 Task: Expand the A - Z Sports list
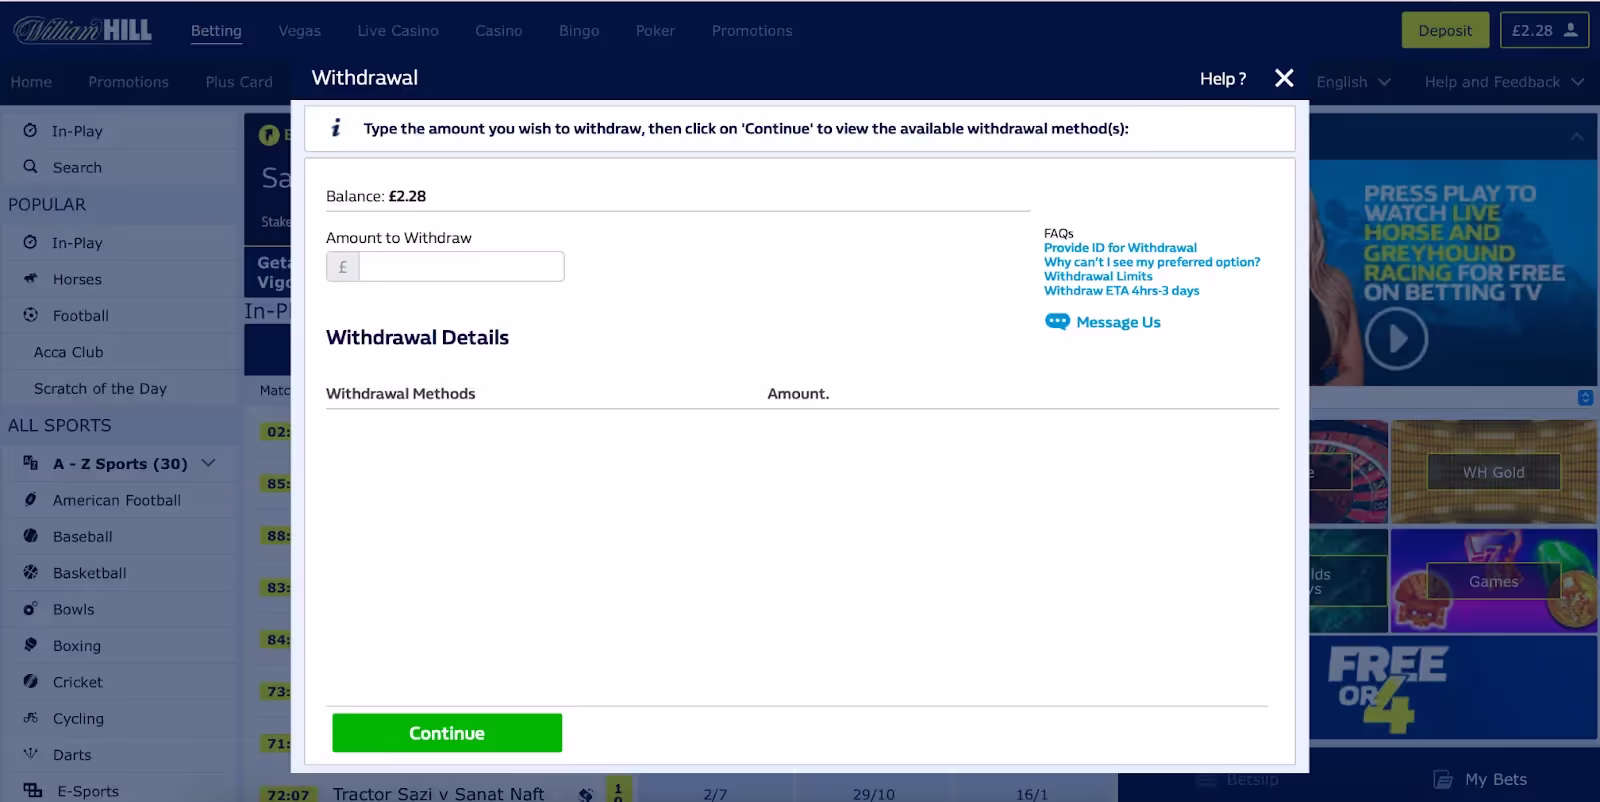[x=208, y=463]
